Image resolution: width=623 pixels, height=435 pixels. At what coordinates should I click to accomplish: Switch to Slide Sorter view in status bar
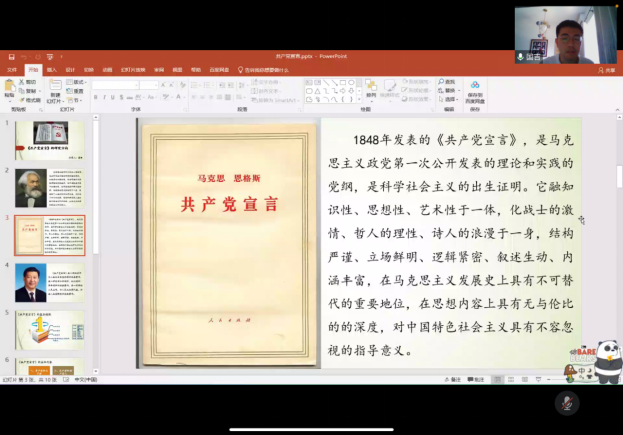point(511,380)
